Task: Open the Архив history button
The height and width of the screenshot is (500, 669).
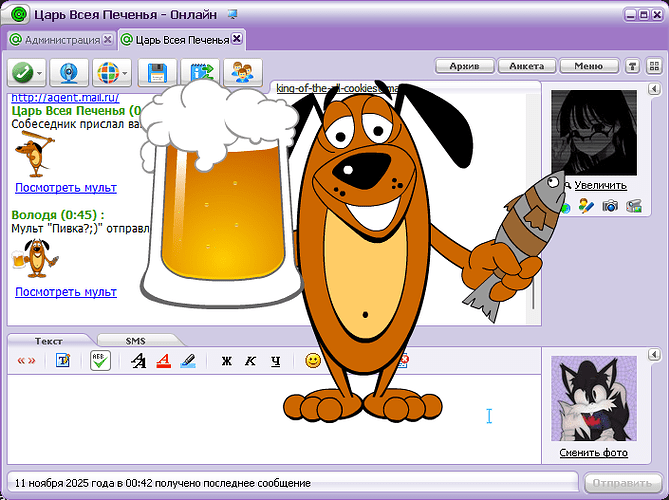Action: 465,66
